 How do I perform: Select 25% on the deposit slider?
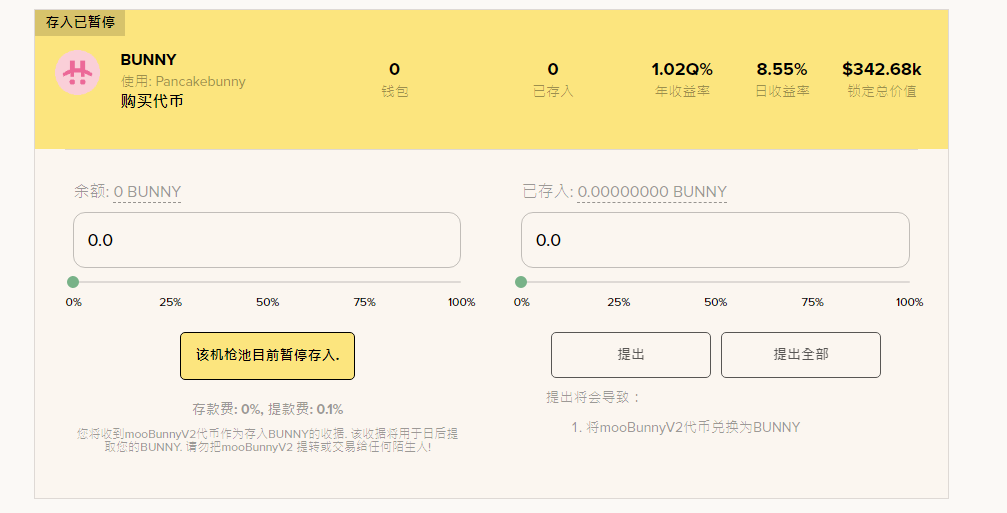pyautogui.click(x=170, y=302)
